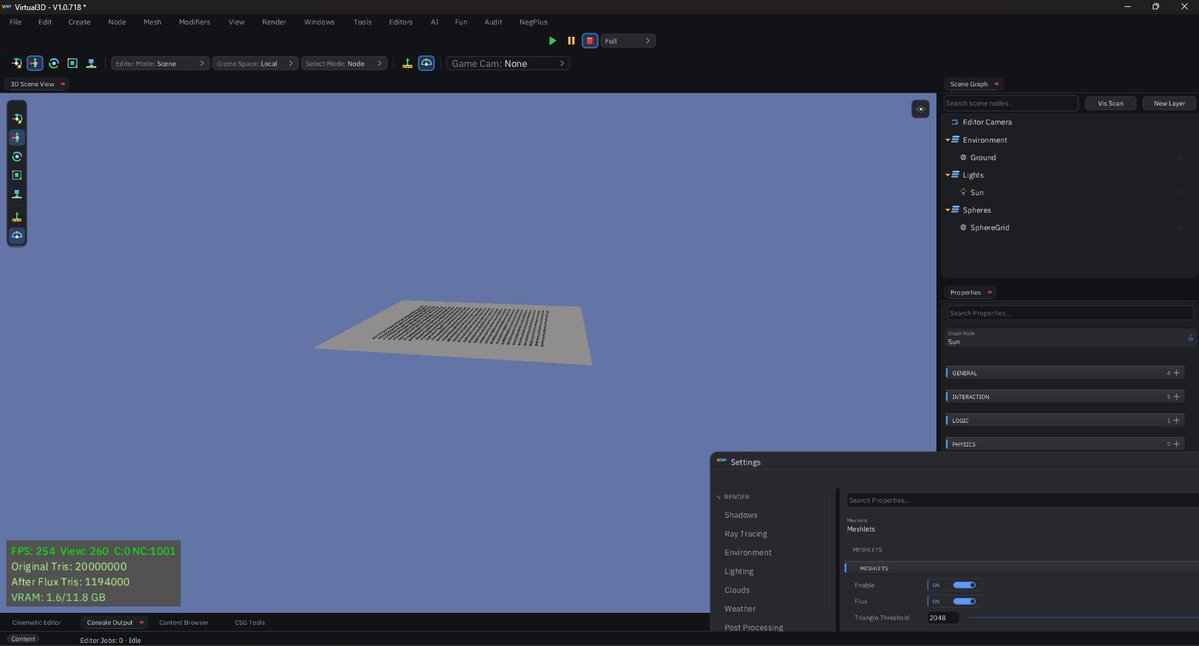The height and width of the screenshot is (646, 1199).
Task: Click the gauge icon in viewport side toolbar
Action: tap(17, 235)
